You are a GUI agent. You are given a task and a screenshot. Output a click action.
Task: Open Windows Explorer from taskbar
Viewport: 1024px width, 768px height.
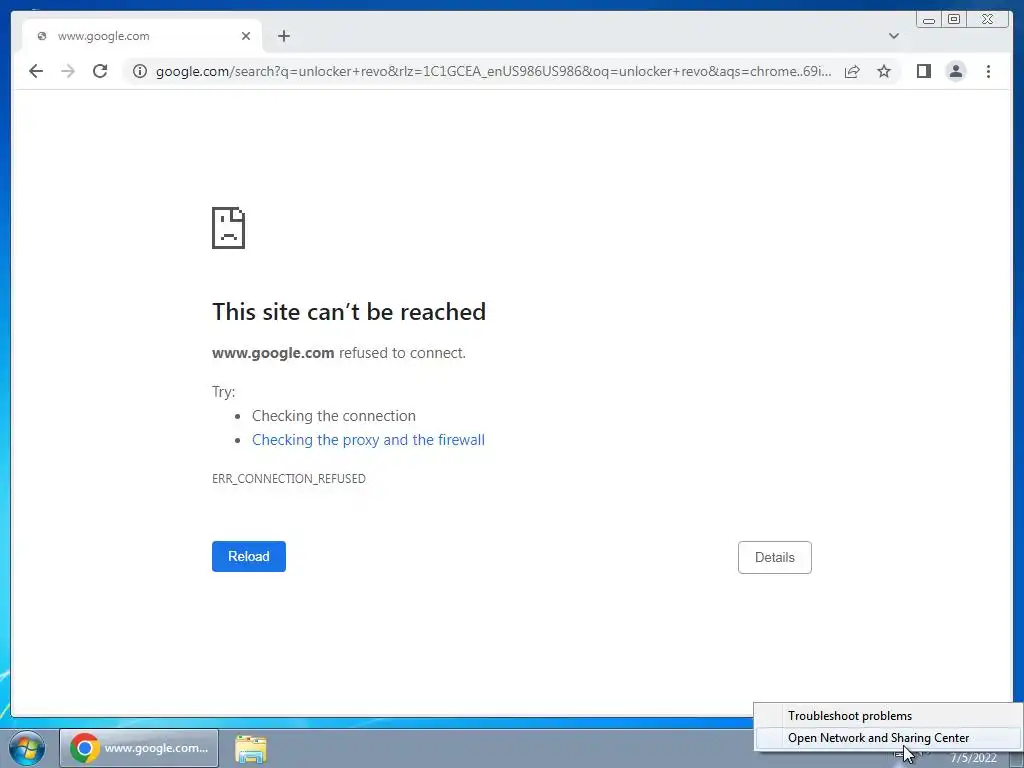click(x=250, y=748)
